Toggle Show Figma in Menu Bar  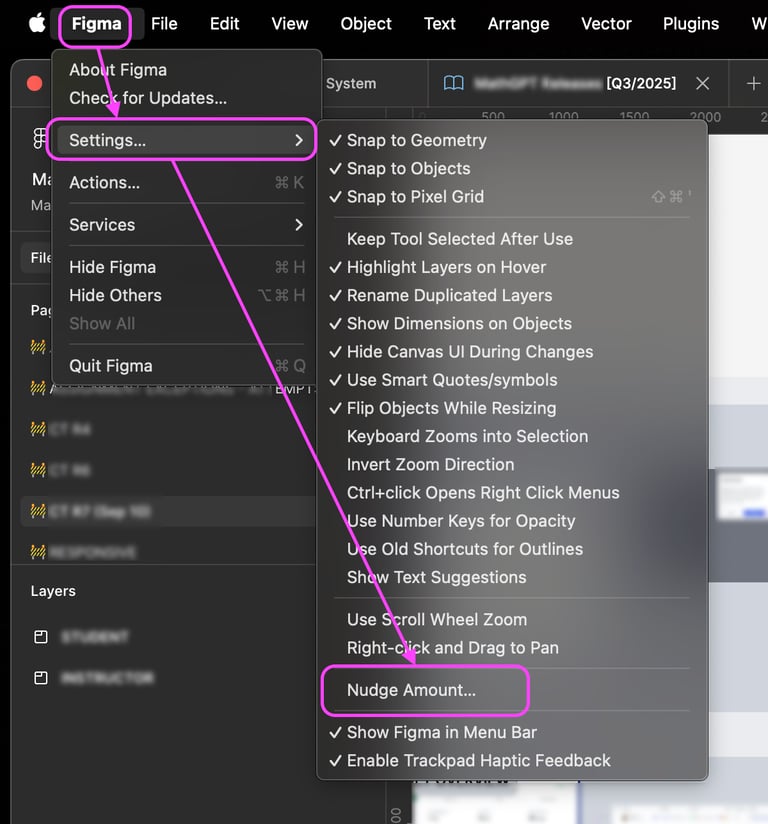512,733
